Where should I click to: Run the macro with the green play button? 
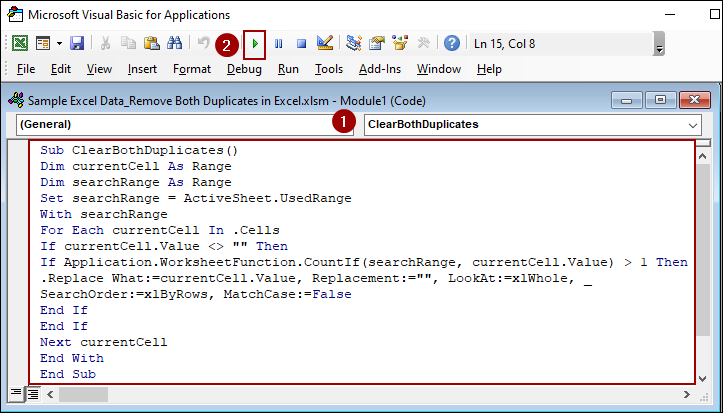tap(255, 44)
